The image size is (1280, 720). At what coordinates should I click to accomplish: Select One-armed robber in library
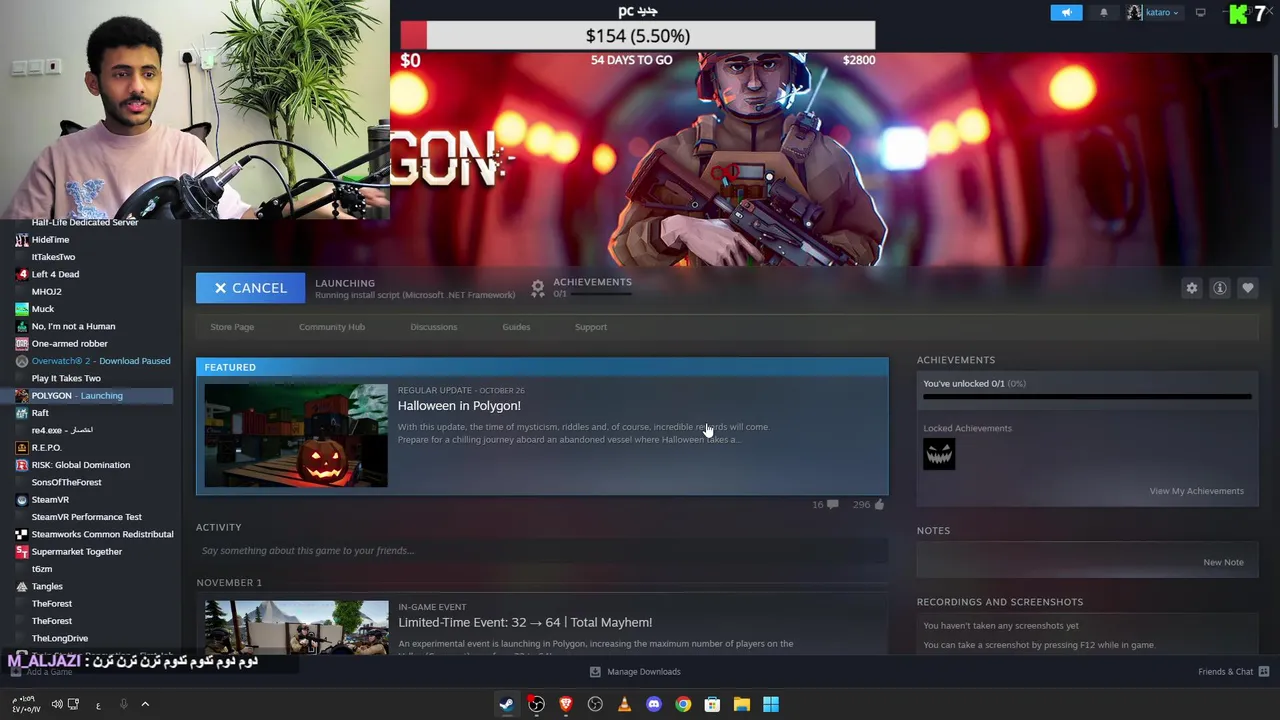click(x=69, y=344)
